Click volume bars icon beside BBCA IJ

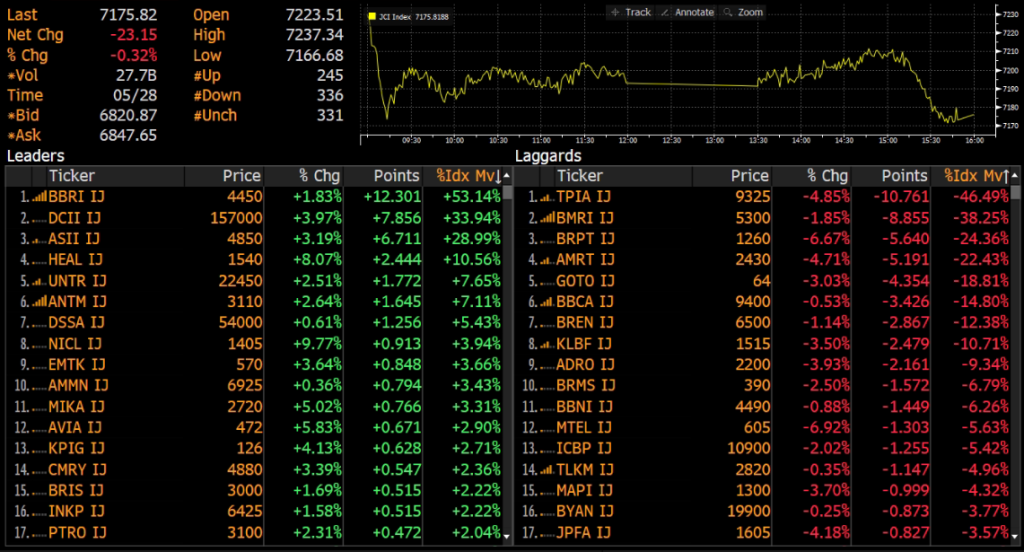(547, 302)
